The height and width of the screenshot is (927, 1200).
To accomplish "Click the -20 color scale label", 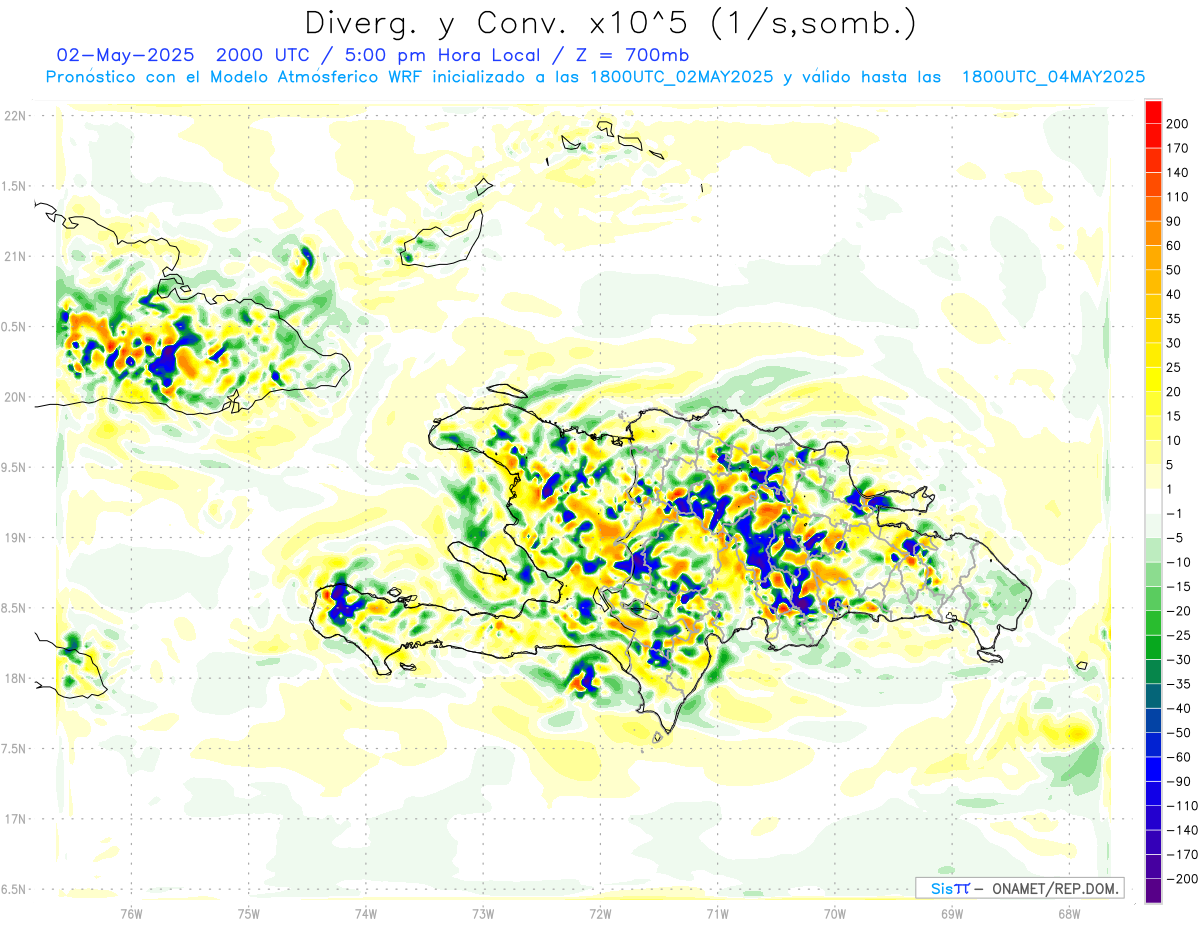I will 1178,611.
